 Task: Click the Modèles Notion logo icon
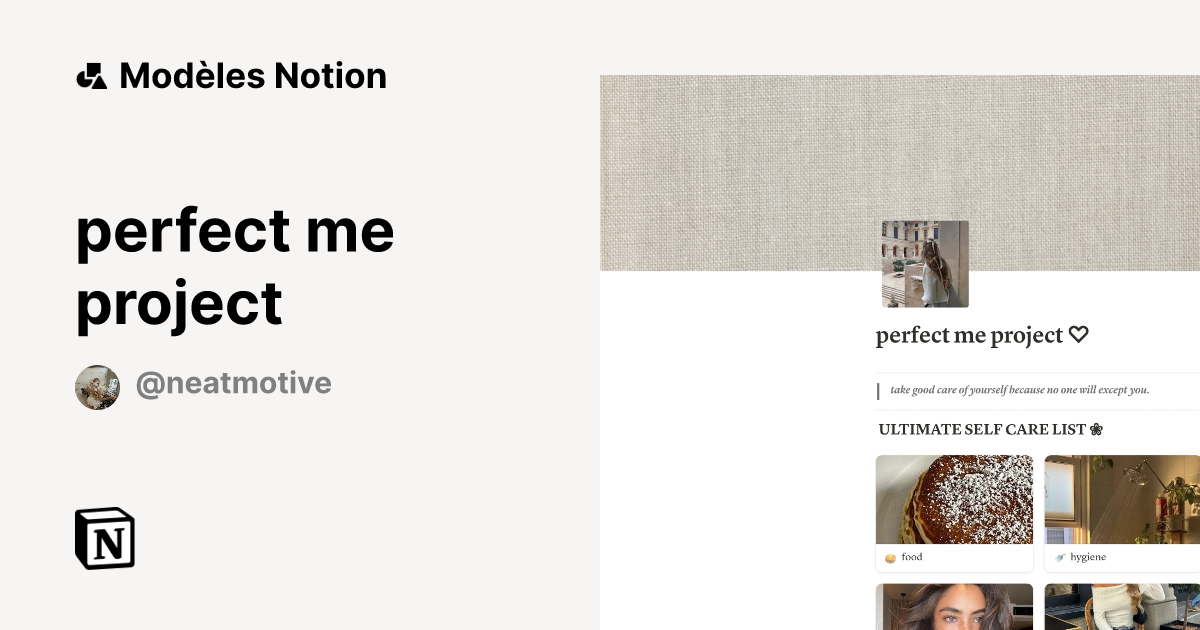91,75
